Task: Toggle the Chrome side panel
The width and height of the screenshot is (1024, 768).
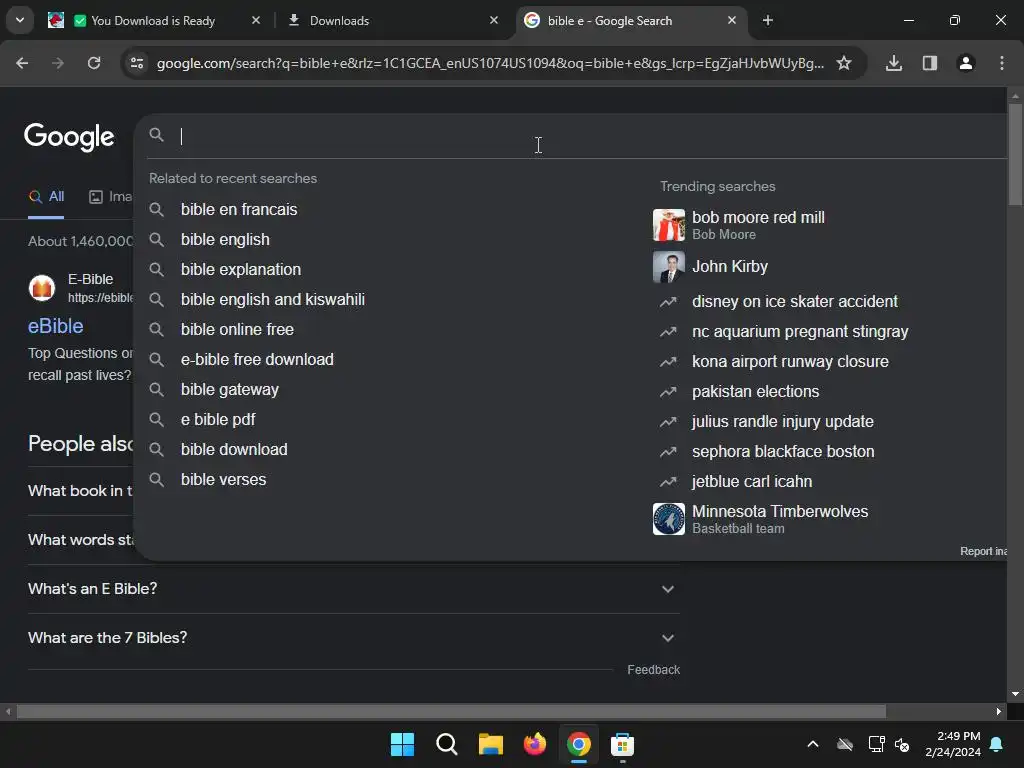Action: pos(930,63)
